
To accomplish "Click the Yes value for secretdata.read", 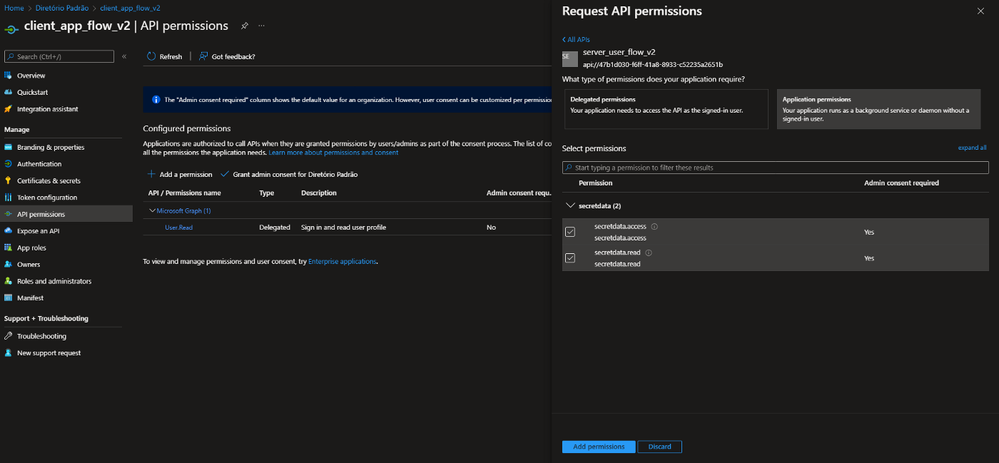I will point(869,258).
